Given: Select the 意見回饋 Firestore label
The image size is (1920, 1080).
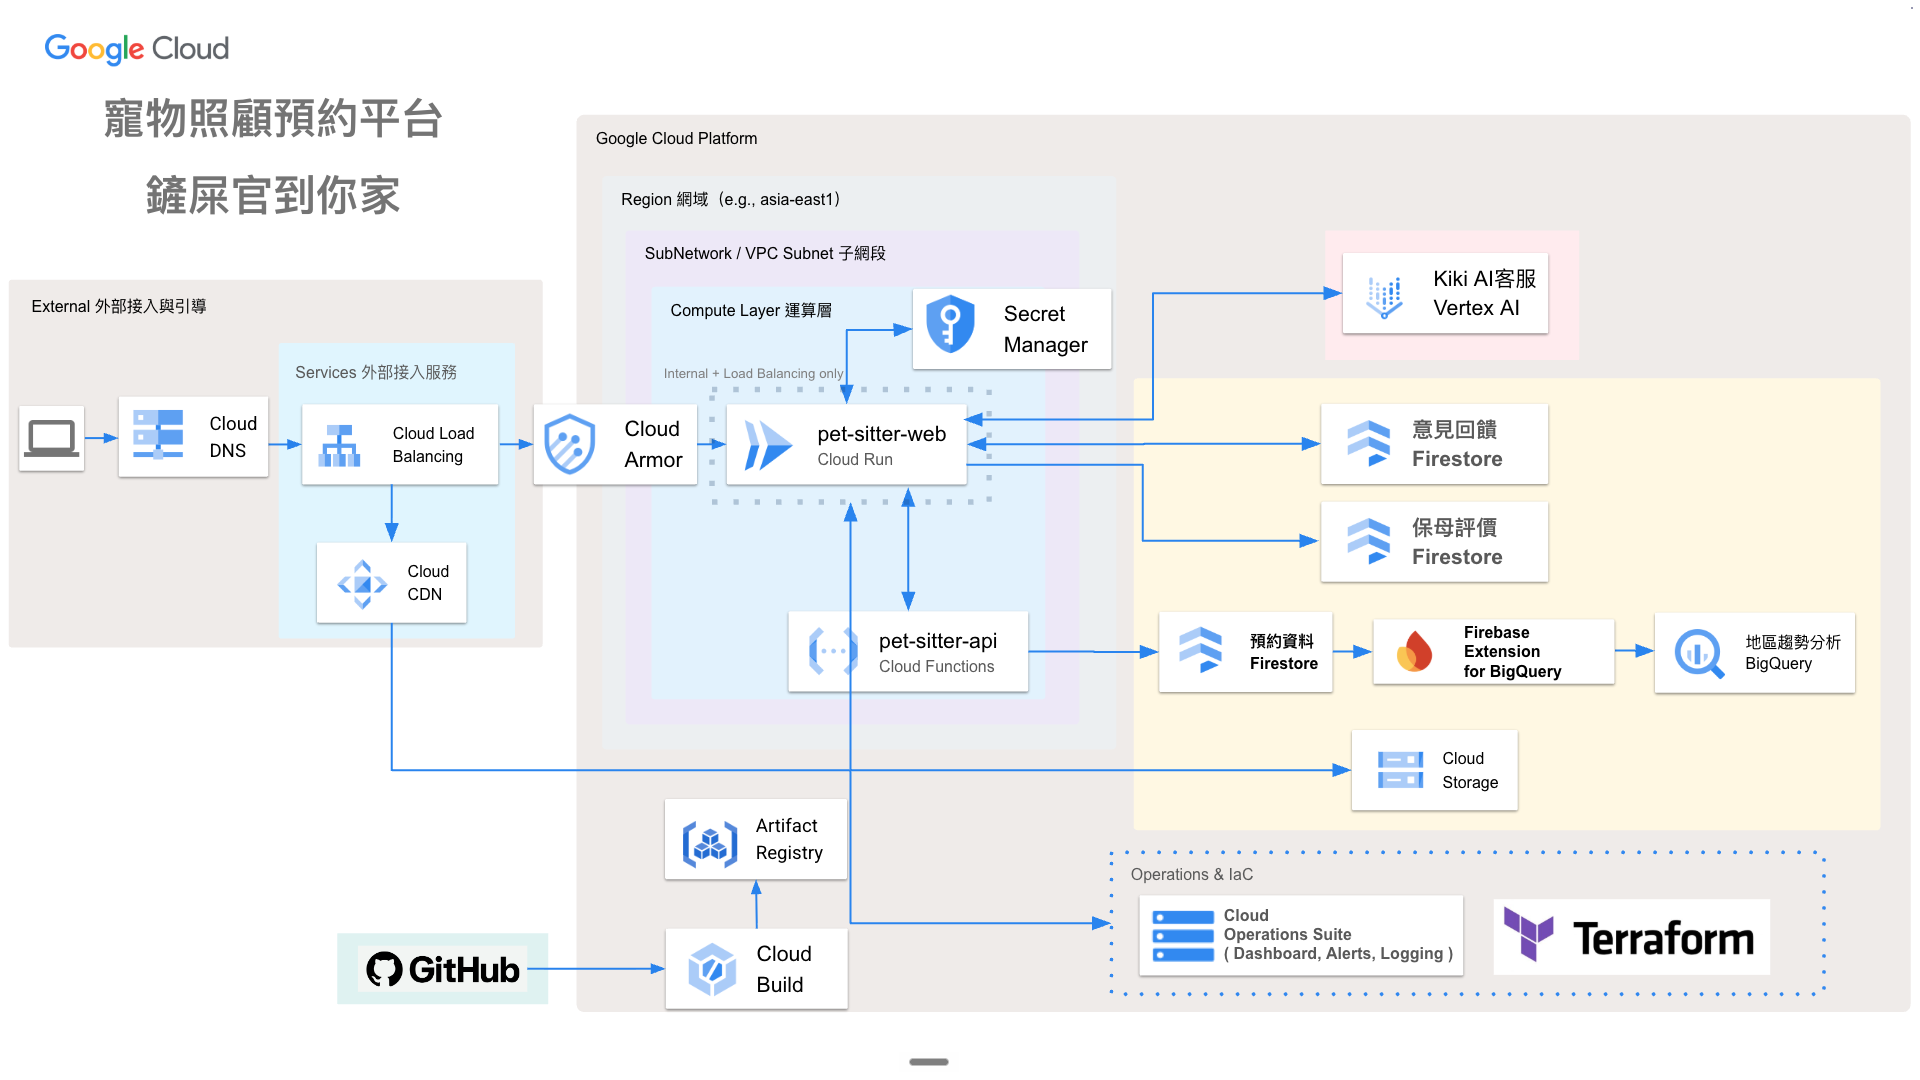Looking at the screenshot, I should [x=1457, y=444].
